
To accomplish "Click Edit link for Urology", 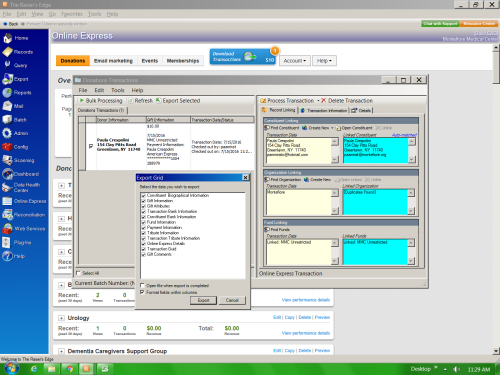I will (277, 317).
